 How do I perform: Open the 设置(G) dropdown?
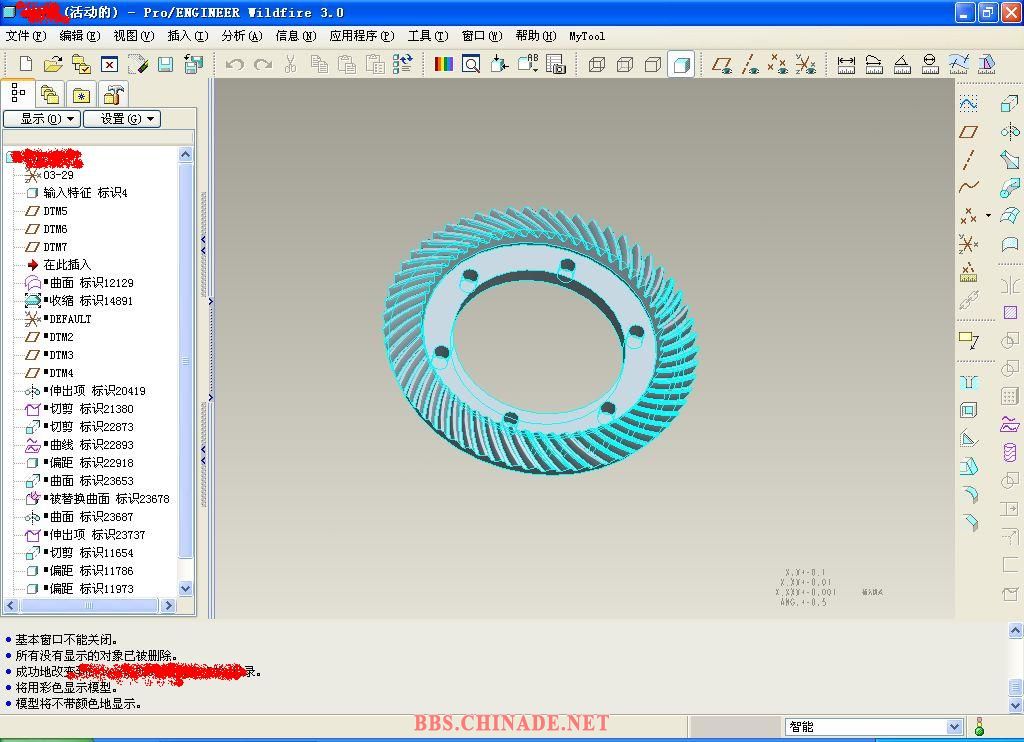122,119
